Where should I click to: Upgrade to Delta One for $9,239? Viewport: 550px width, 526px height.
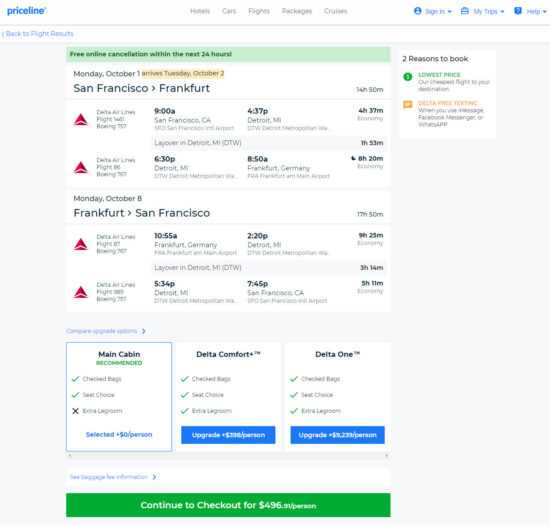(x=337, y=435)
